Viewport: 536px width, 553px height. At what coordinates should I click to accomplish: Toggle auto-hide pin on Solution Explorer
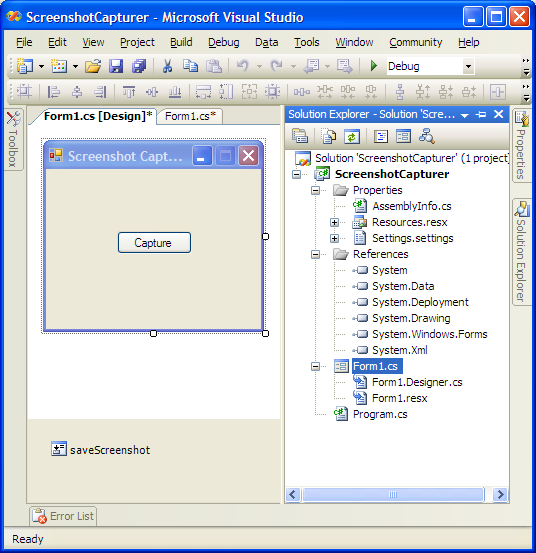point(481,114)
